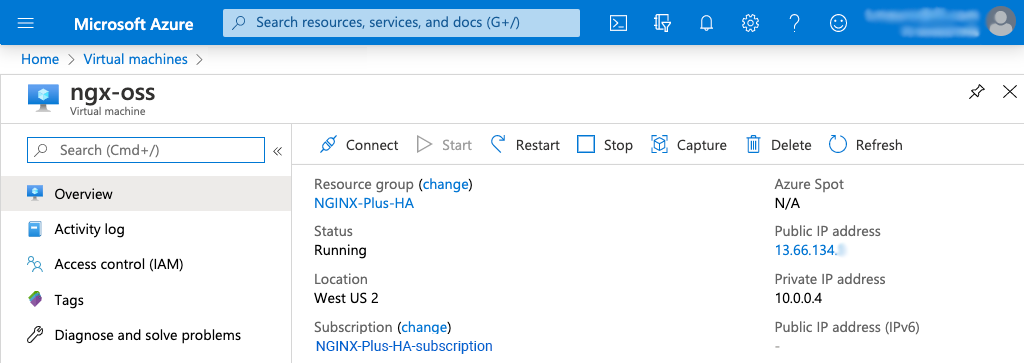Connect to the virtual machine
Viewport: 1024px width, 363px height.
pos(359,145)
